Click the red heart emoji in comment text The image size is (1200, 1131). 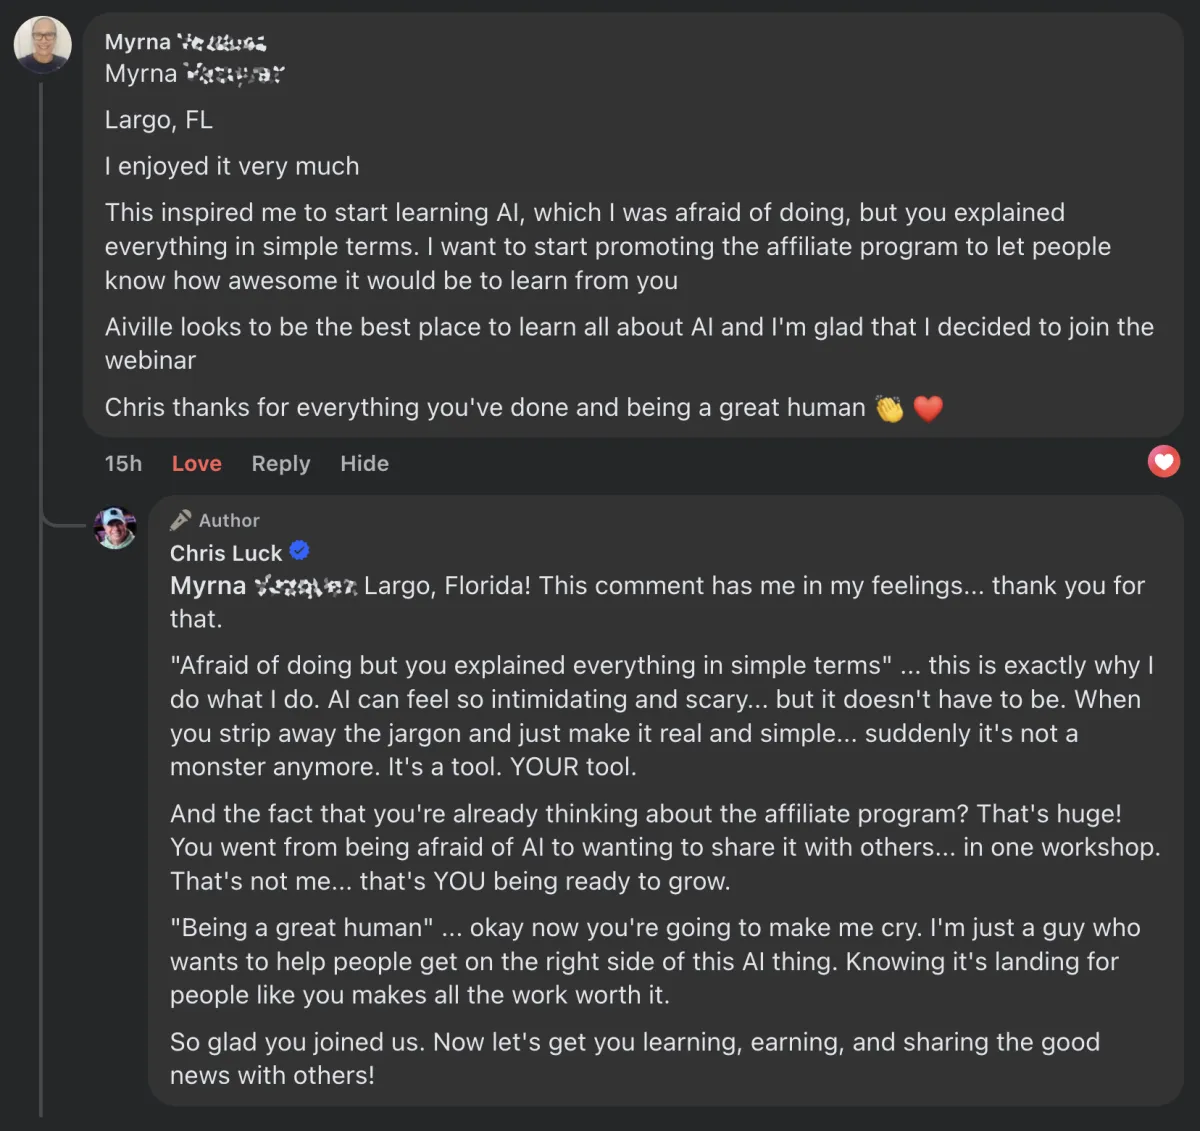coord(928,409)
